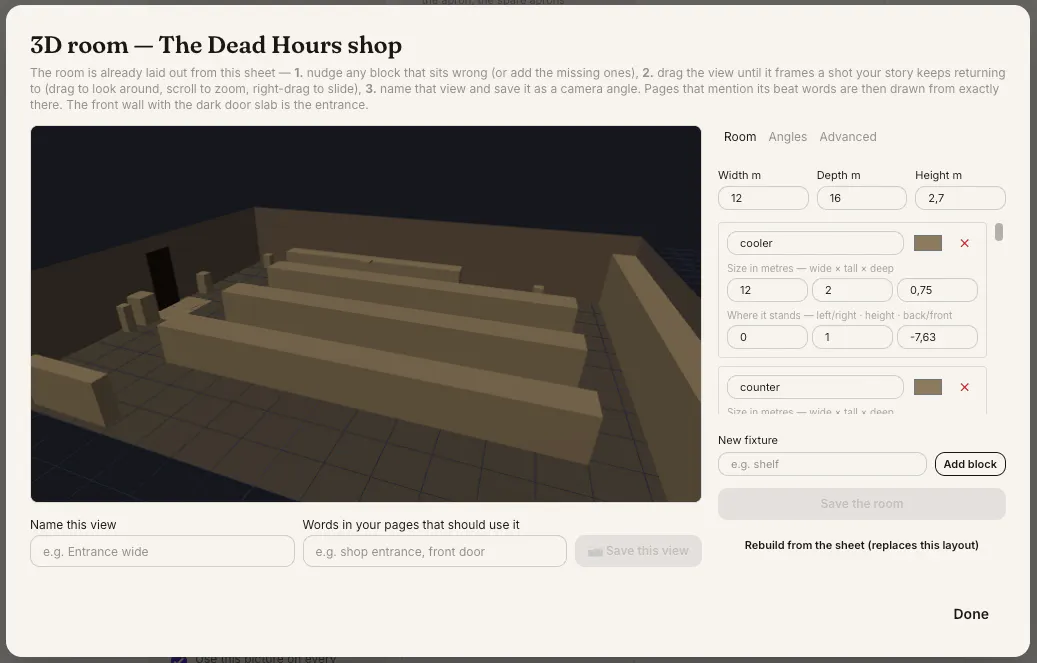Click Done to close the dialog
This screenshot has width=1037, height=663.
click(971, 614)
